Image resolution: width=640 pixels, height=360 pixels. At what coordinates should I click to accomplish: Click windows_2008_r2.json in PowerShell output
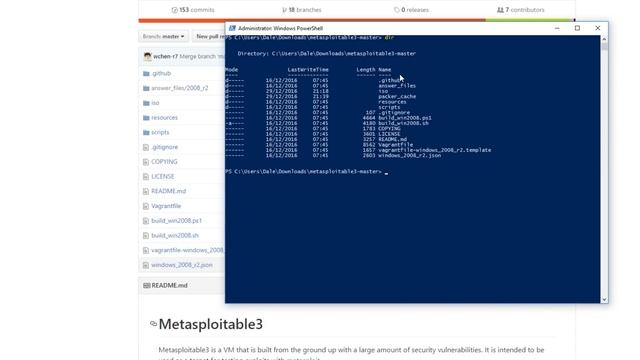coord(409,156)
